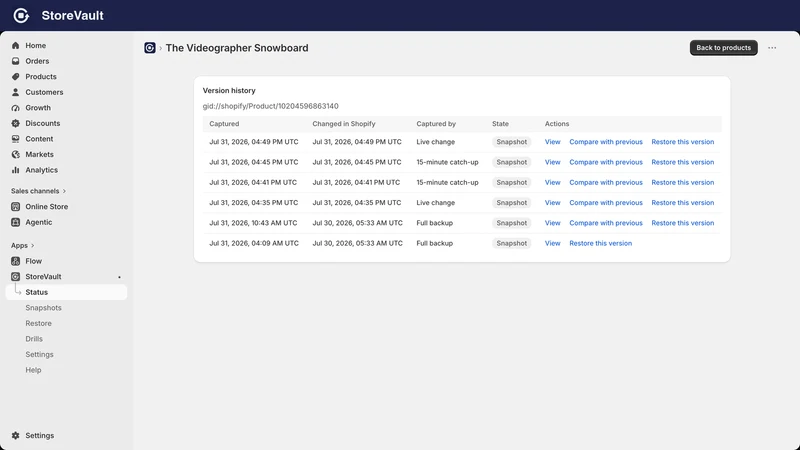Image resolution: width=800 pixels, height=450 pixels.
Task: Click Snapshot badge in 04:49 PM row
Action: (x=511, y=142)
